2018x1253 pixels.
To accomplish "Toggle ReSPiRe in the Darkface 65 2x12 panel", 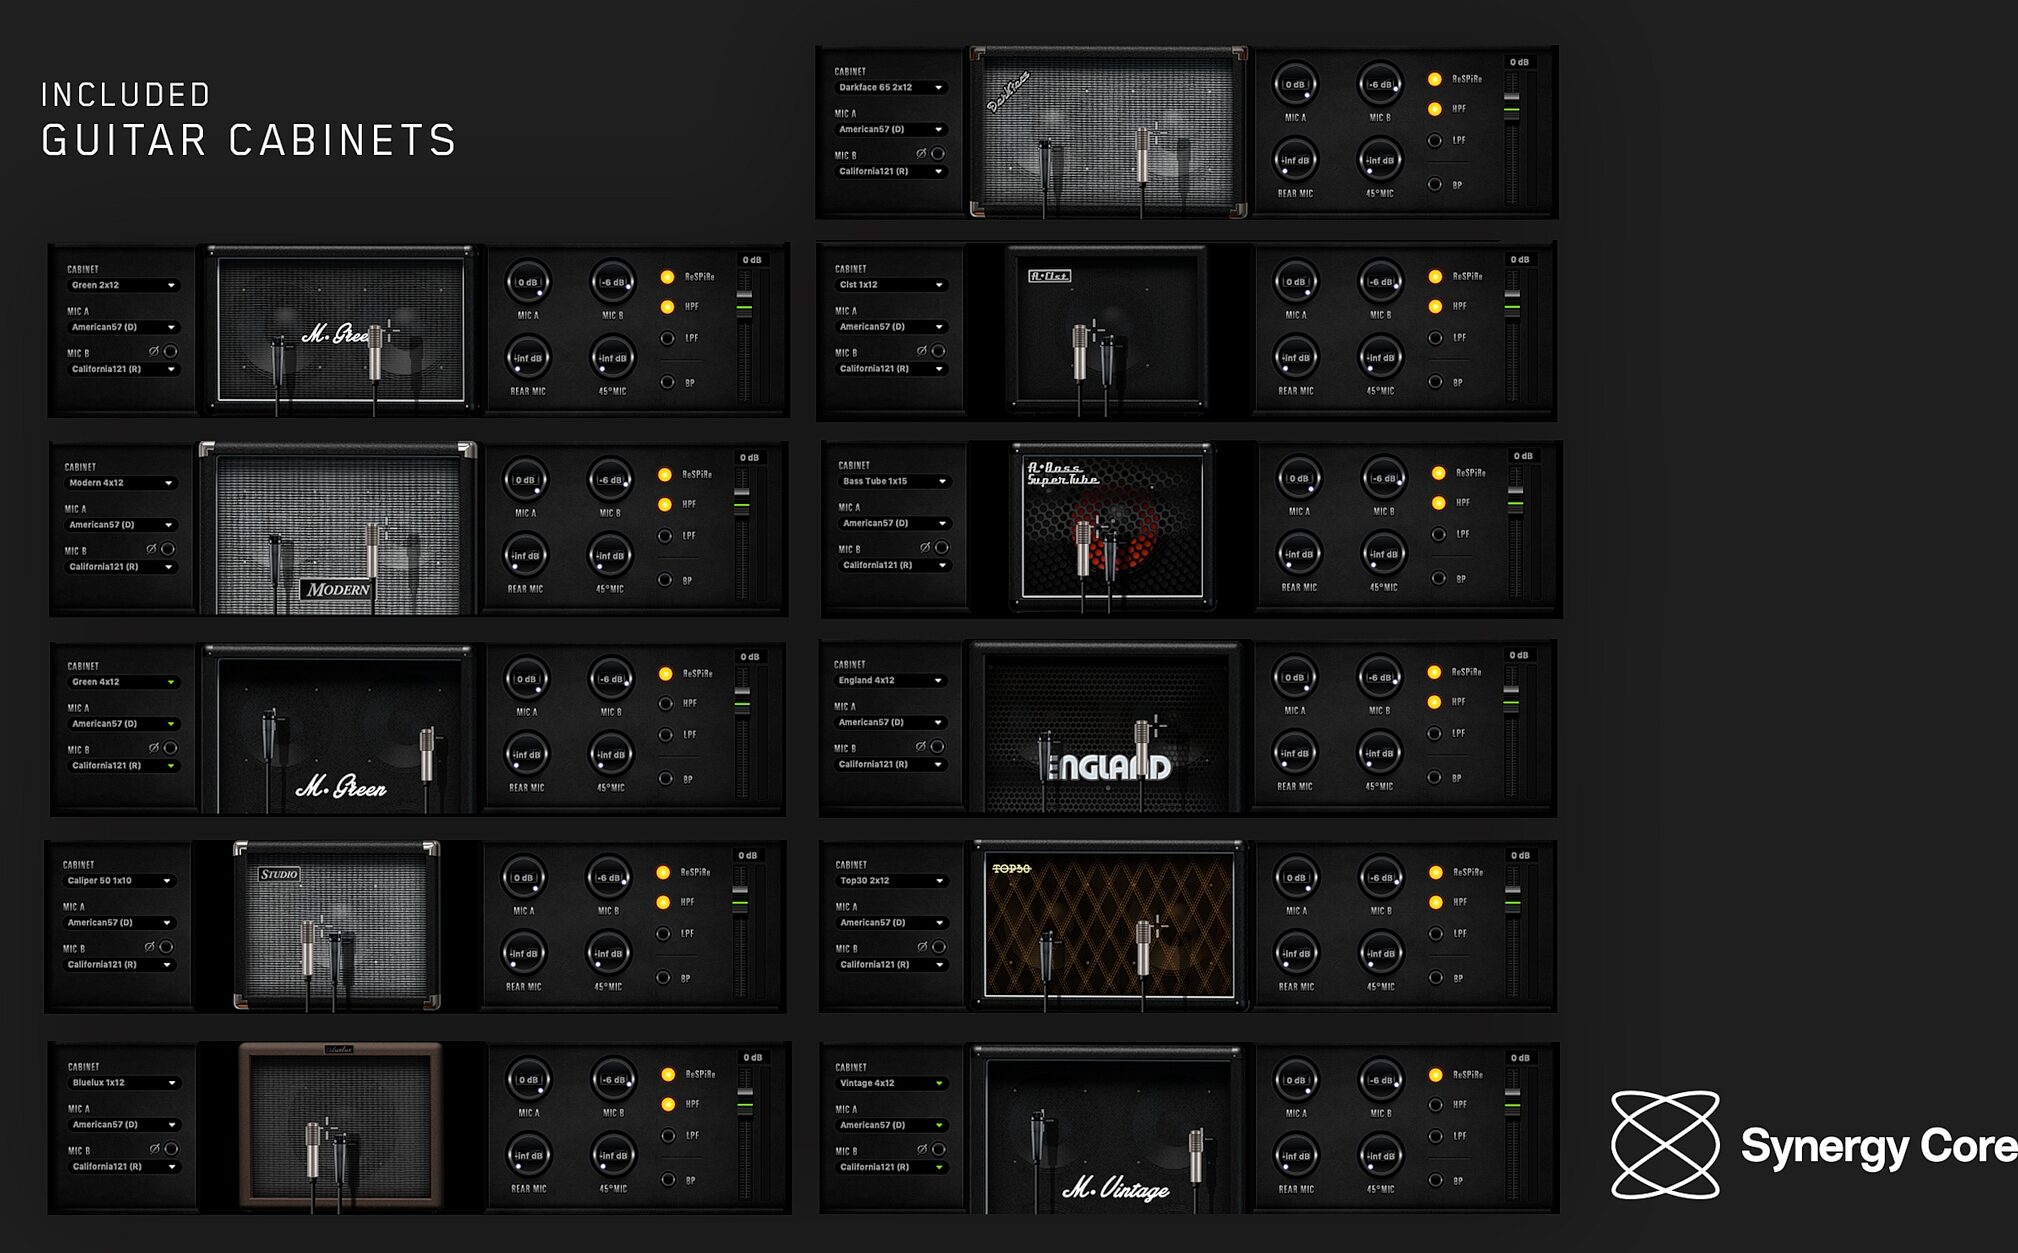I will coord(1435,79).
